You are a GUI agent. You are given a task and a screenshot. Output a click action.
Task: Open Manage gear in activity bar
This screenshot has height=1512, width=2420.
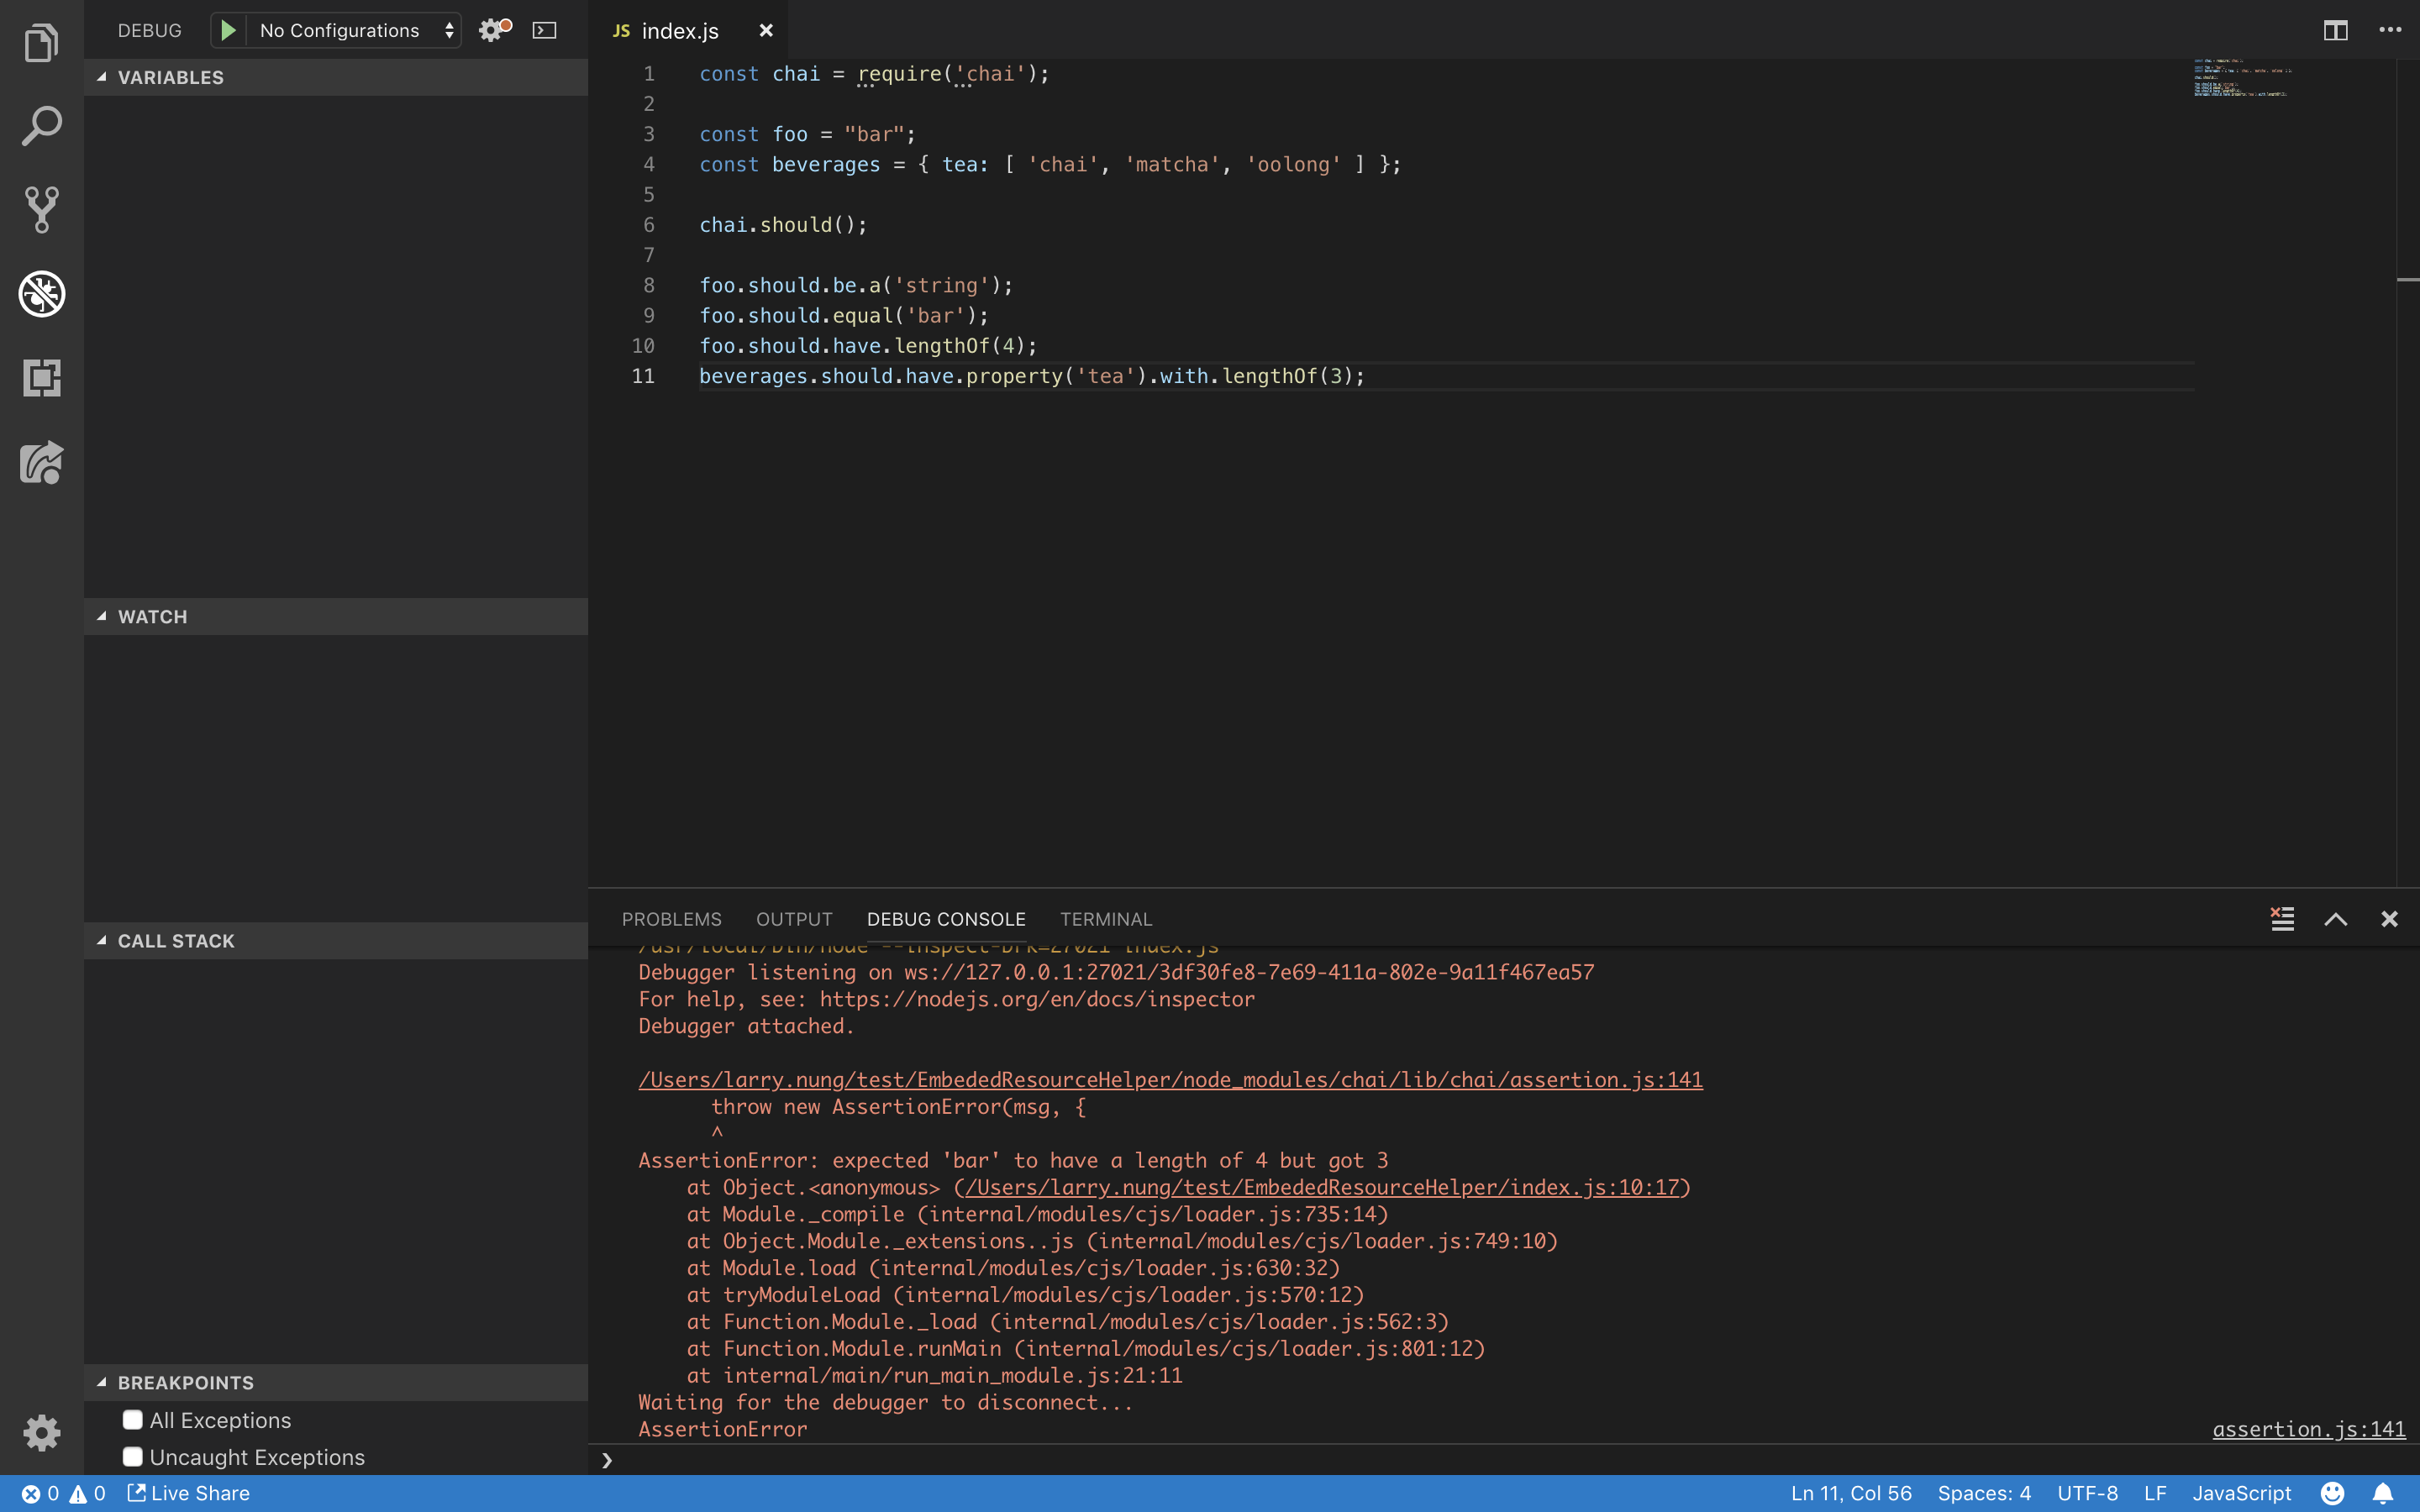tap(41, 1433)
